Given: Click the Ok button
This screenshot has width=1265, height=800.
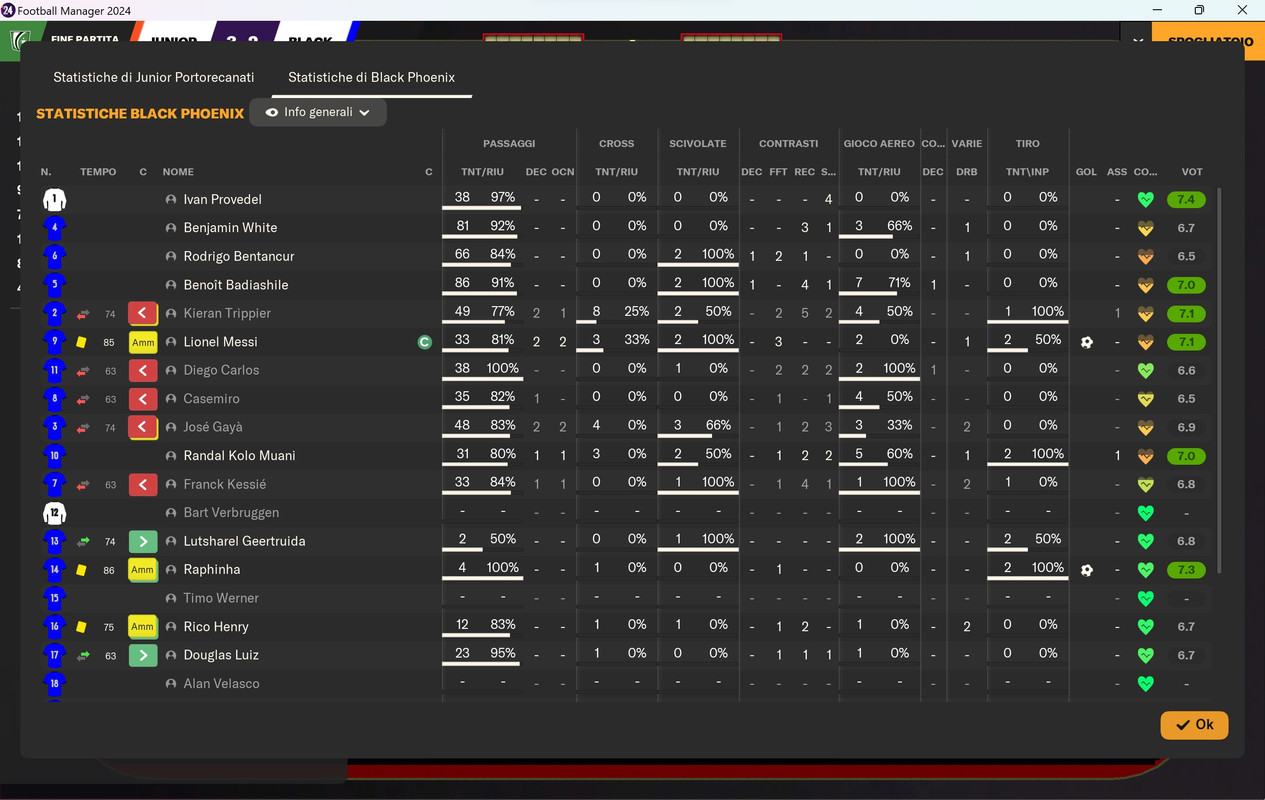Looking at the screenshot, I should [1194, 725].
